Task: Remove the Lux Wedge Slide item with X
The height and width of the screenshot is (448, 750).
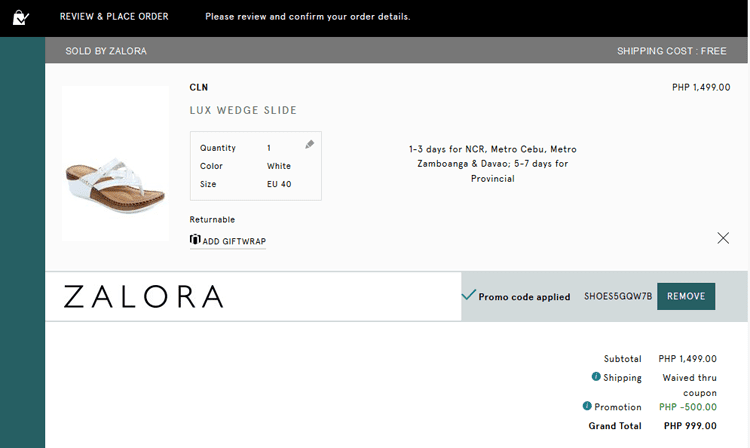Action: tap(723, 238)
